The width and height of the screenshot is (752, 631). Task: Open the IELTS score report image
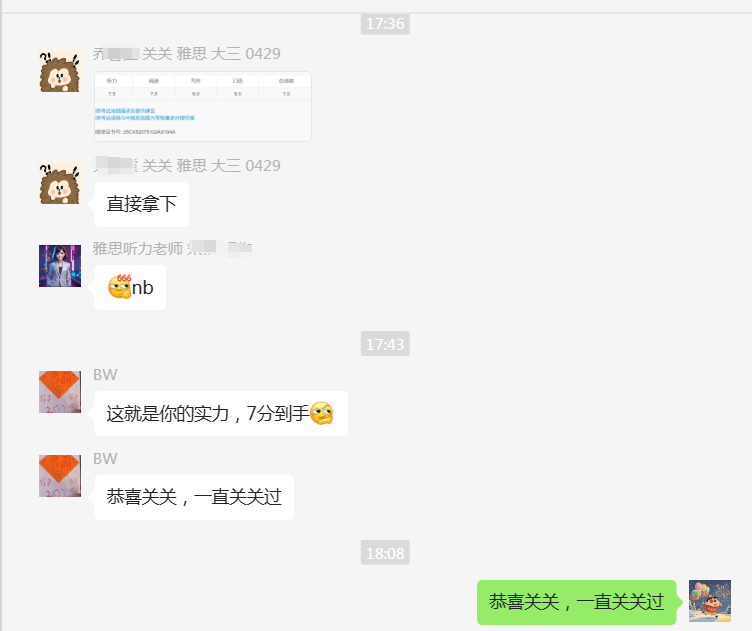coord(203,106)
